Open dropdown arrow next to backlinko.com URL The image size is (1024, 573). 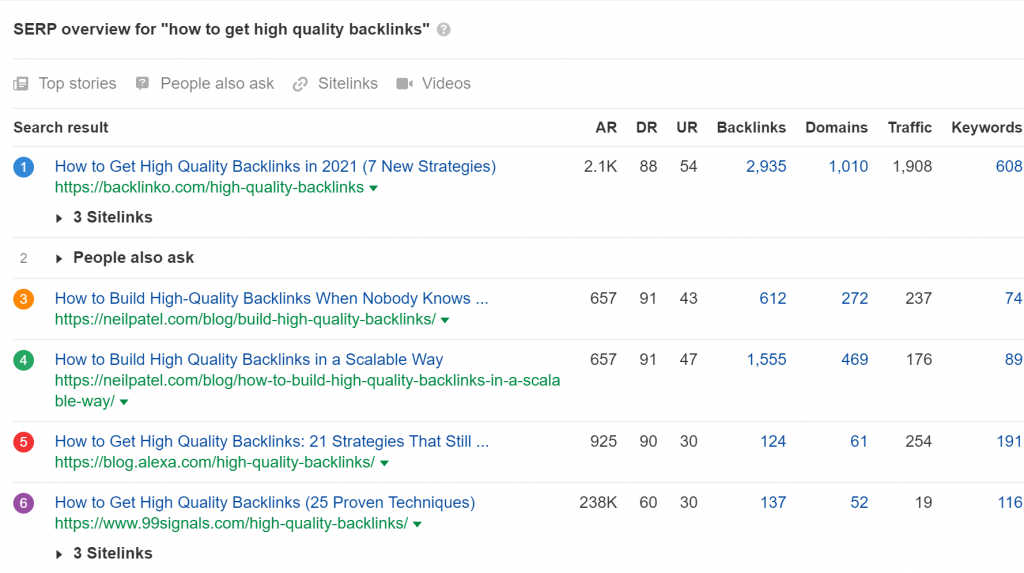[x=374, y=188]
